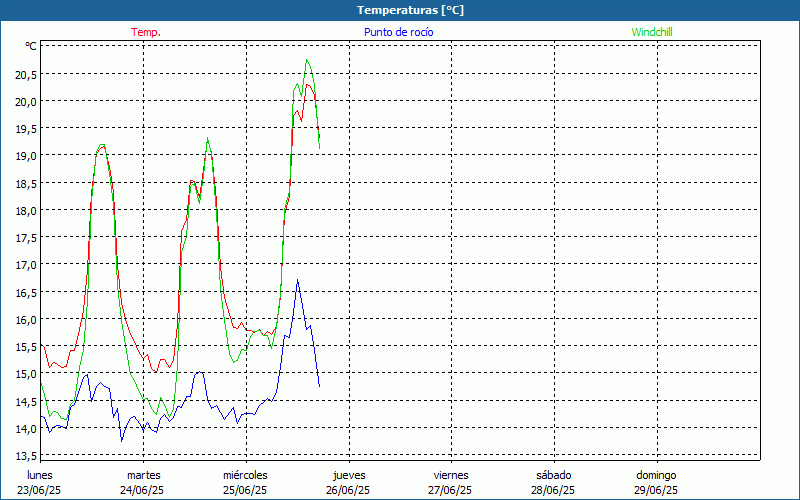Click the '18,5' y-axis value
Image resolution: width=800 pixels, height=500 pixels.
(26, 184)
